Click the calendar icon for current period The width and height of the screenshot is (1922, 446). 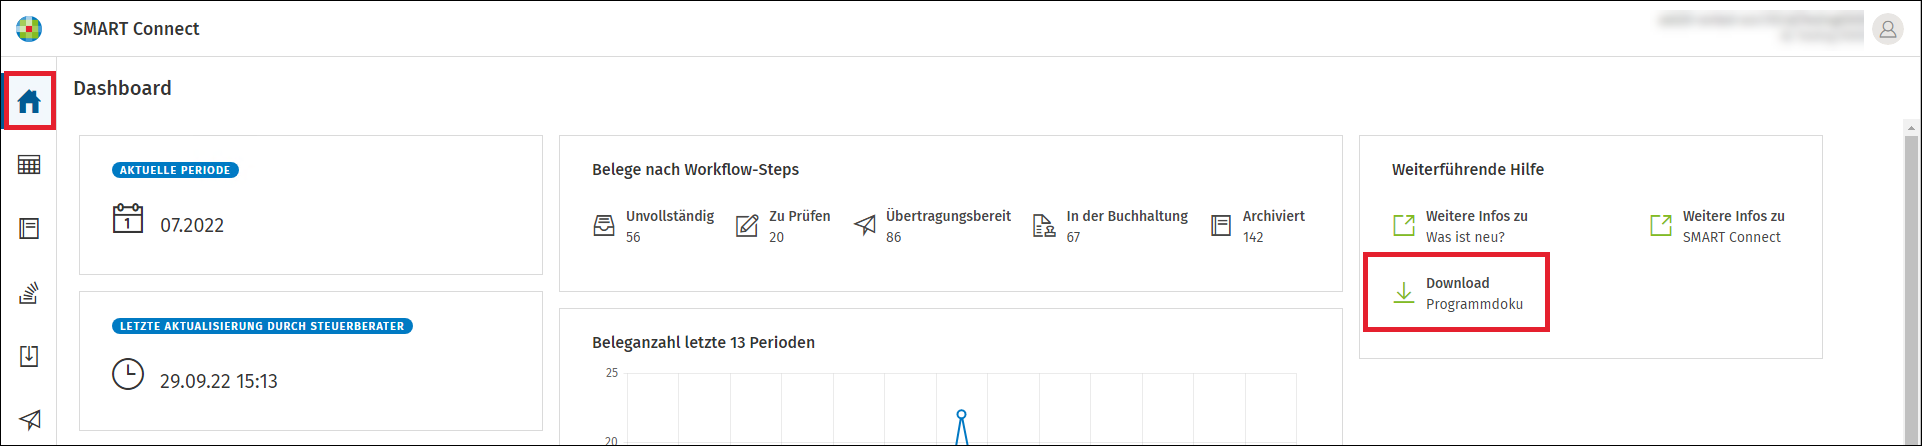point(128,218)
